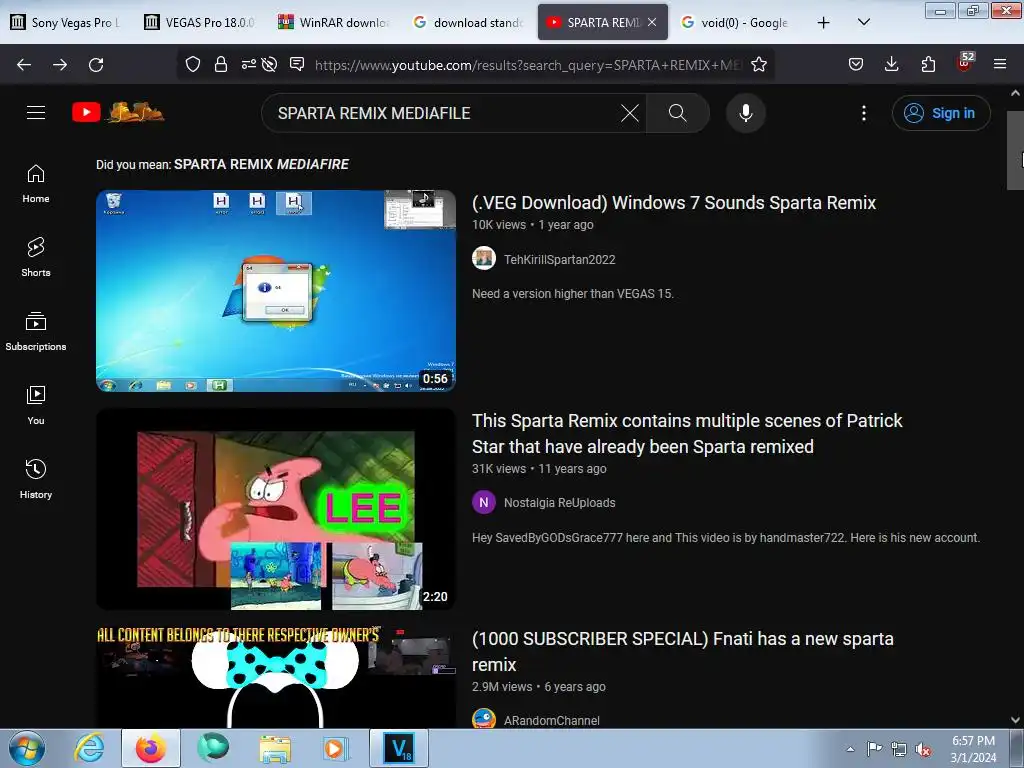
Task: Open the YouTube guide hamburger menu
Action: tap(36, 113)
